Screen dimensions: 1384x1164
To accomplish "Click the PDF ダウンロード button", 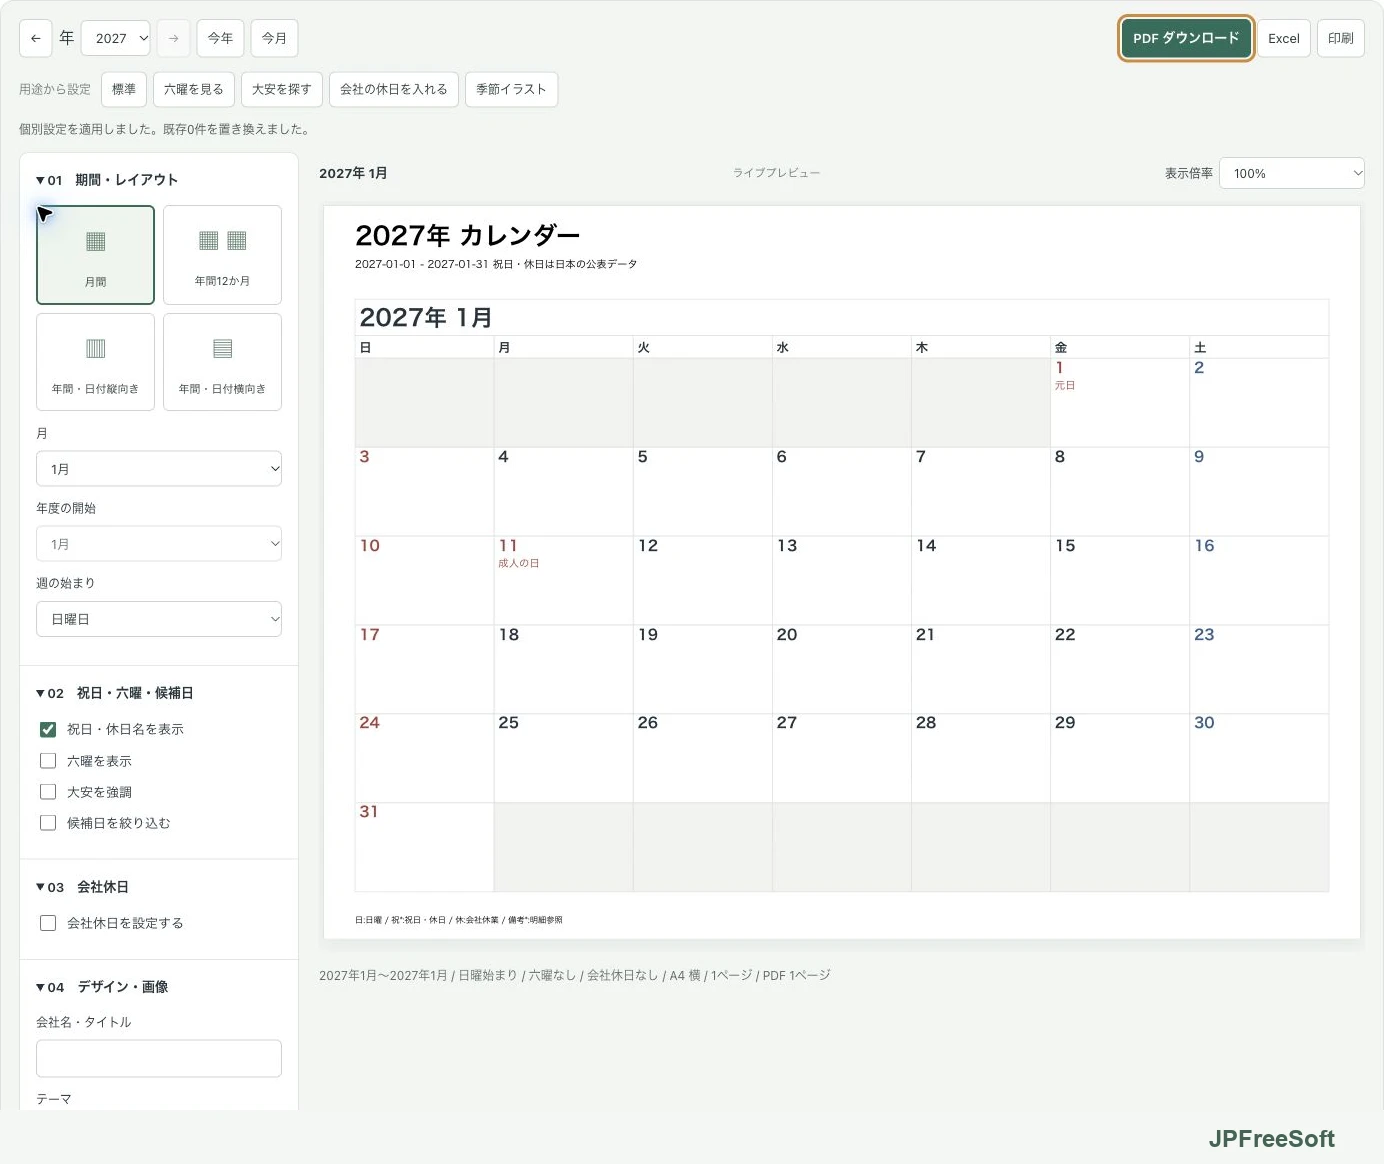I will pos(1186,38).
